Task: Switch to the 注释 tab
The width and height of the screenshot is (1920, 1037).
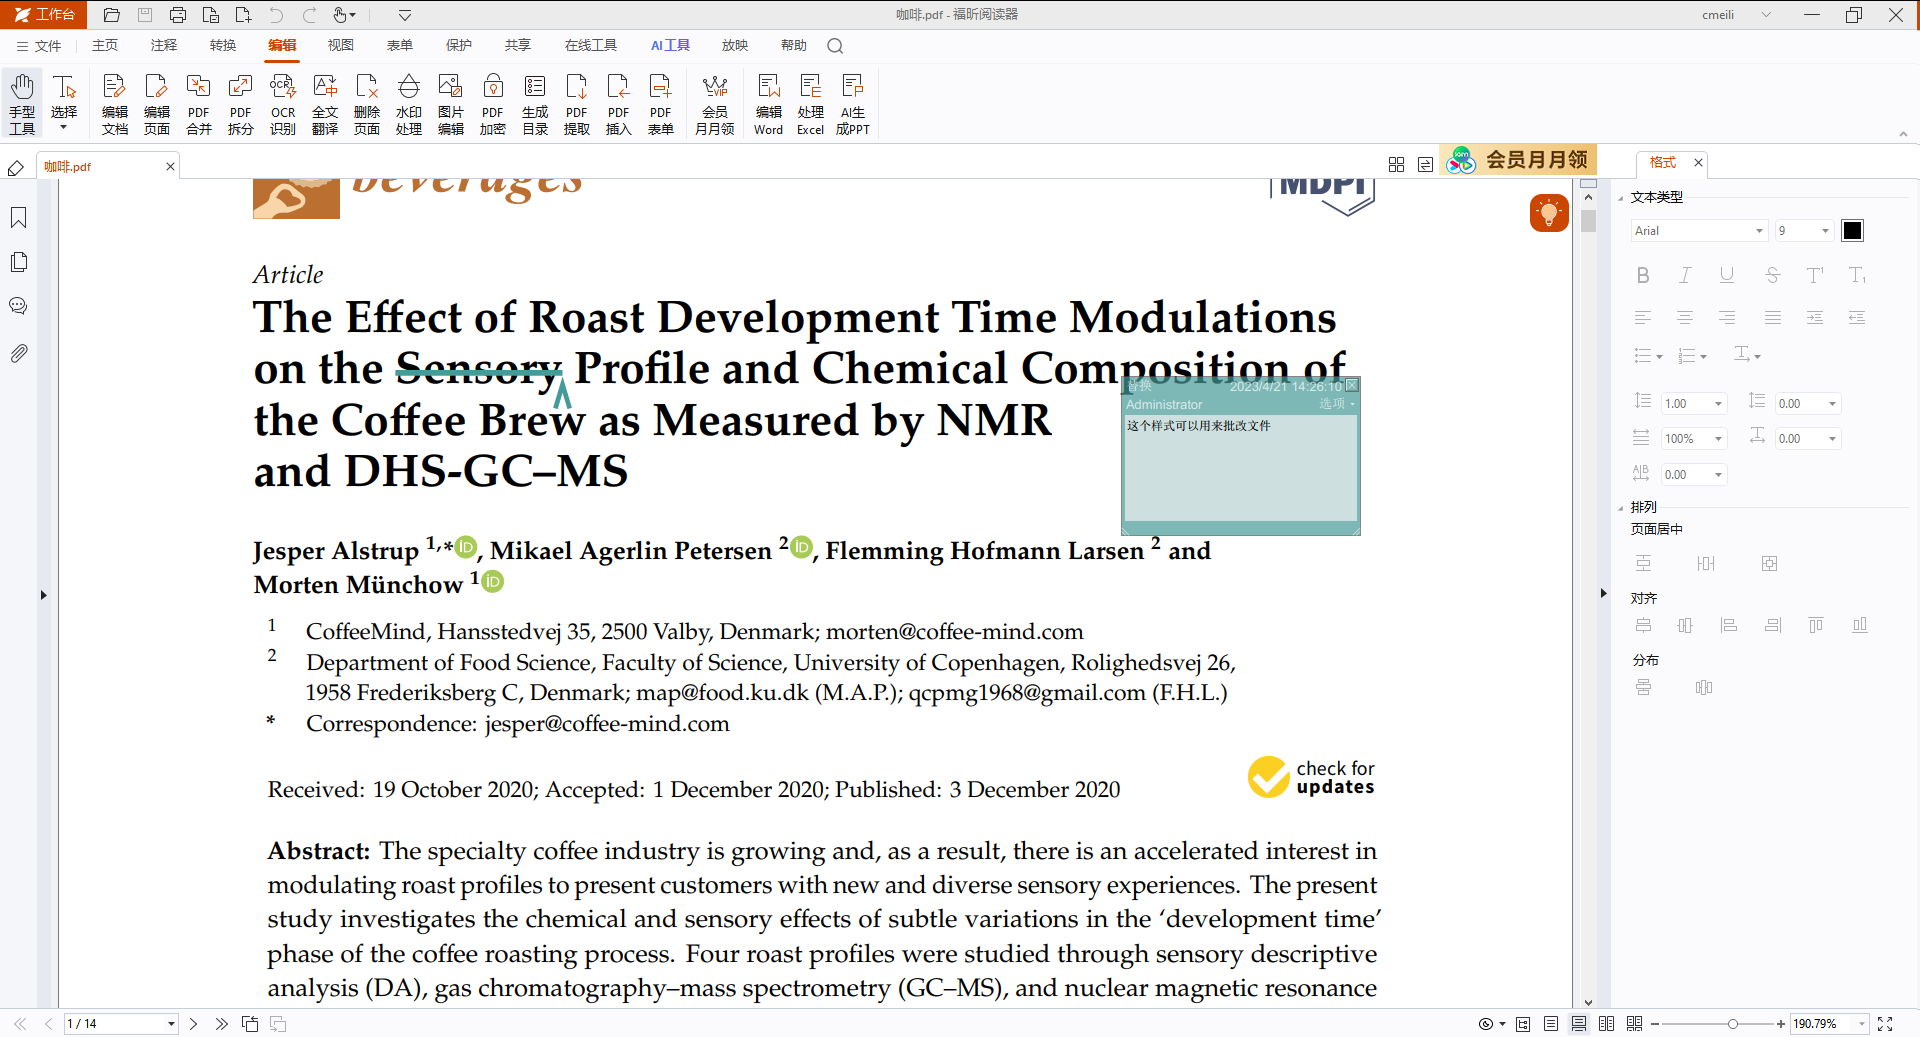Action: tap(164, 46)
